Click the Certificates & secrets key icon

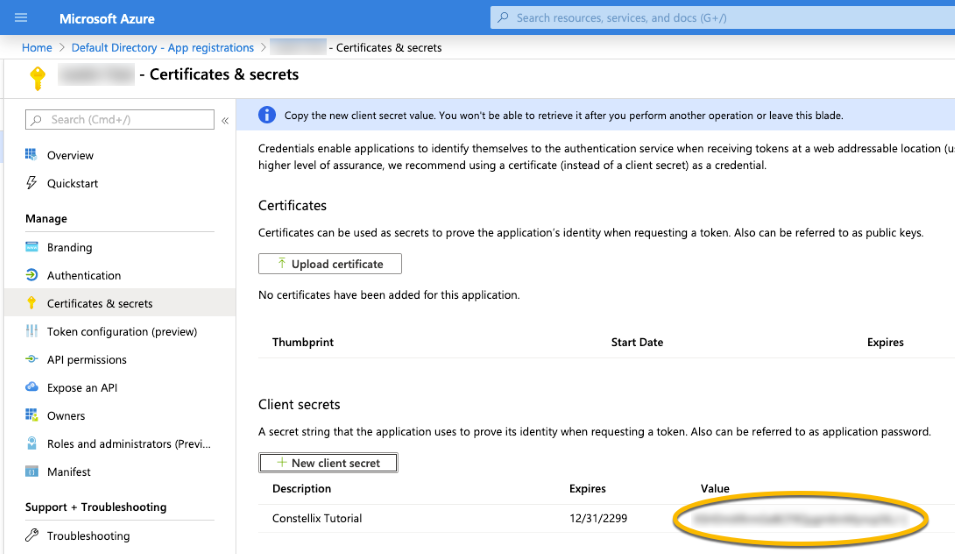click(x=32, y=303)
